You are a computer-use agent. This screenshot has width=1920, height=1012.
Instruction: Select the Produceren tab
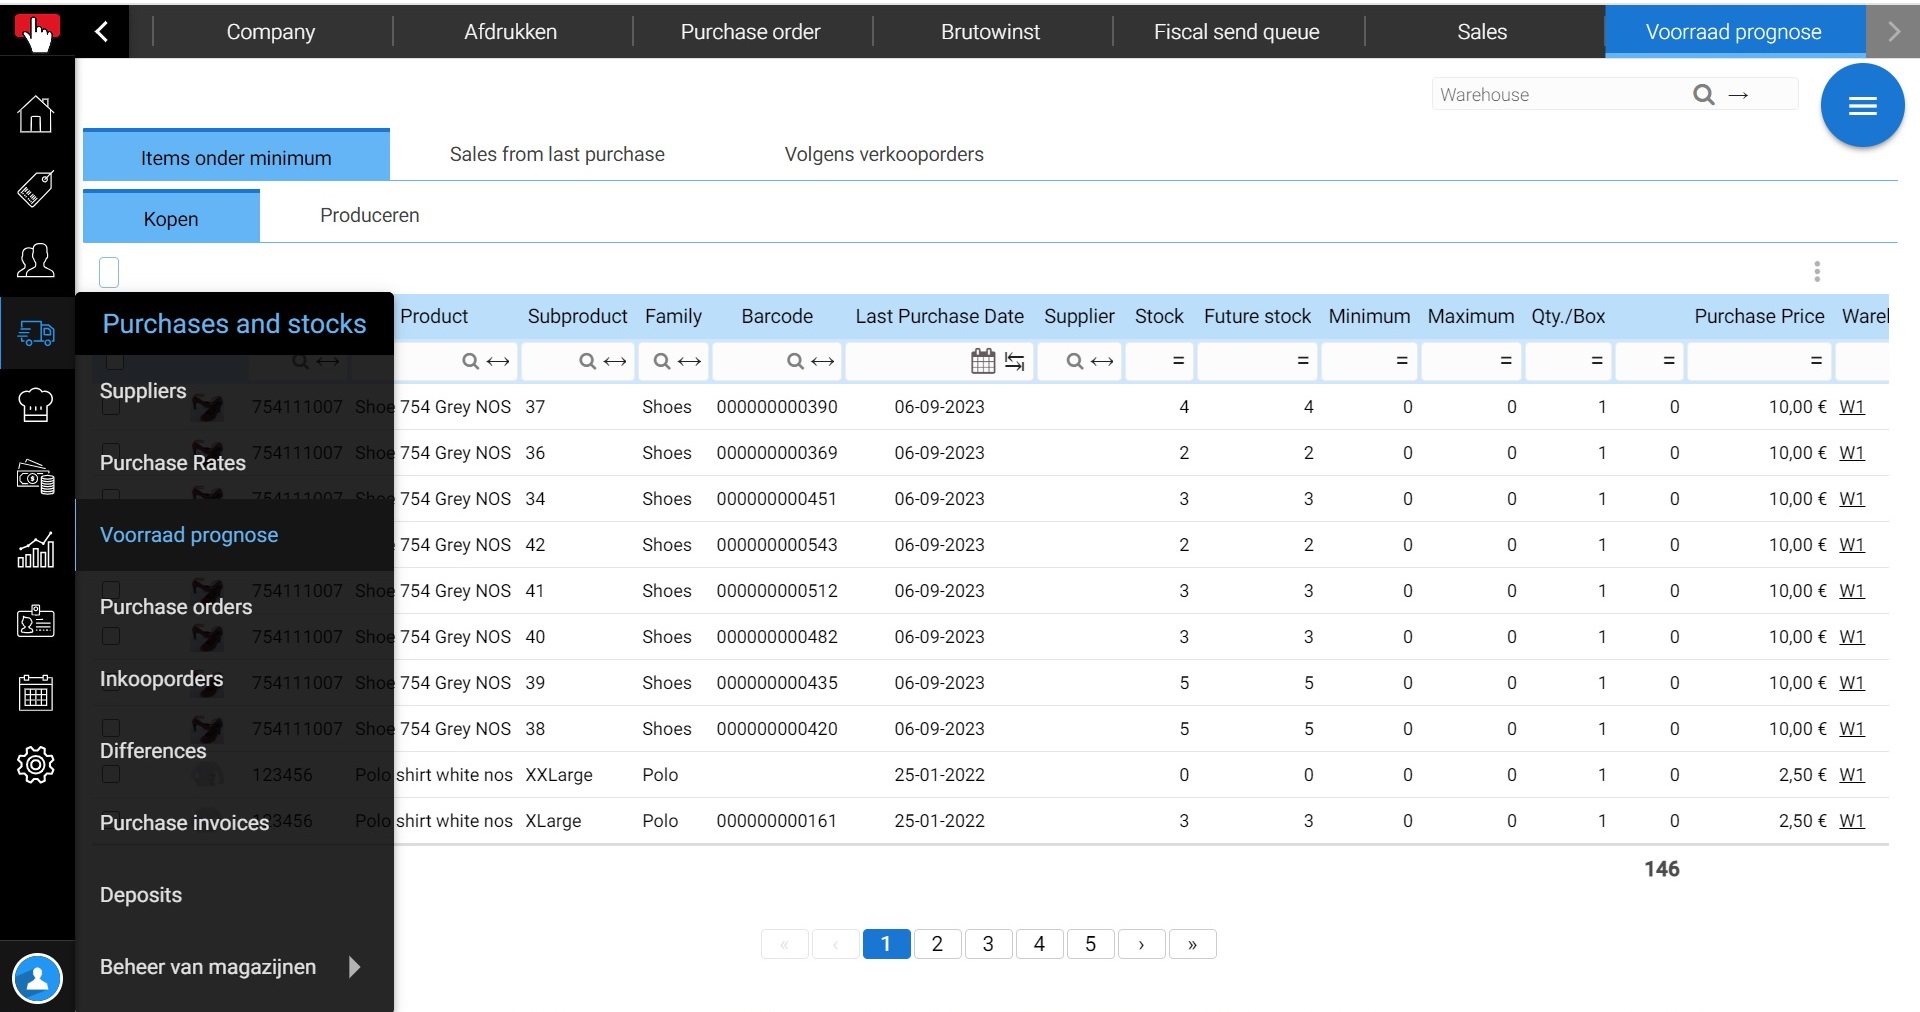coord(370,216)
